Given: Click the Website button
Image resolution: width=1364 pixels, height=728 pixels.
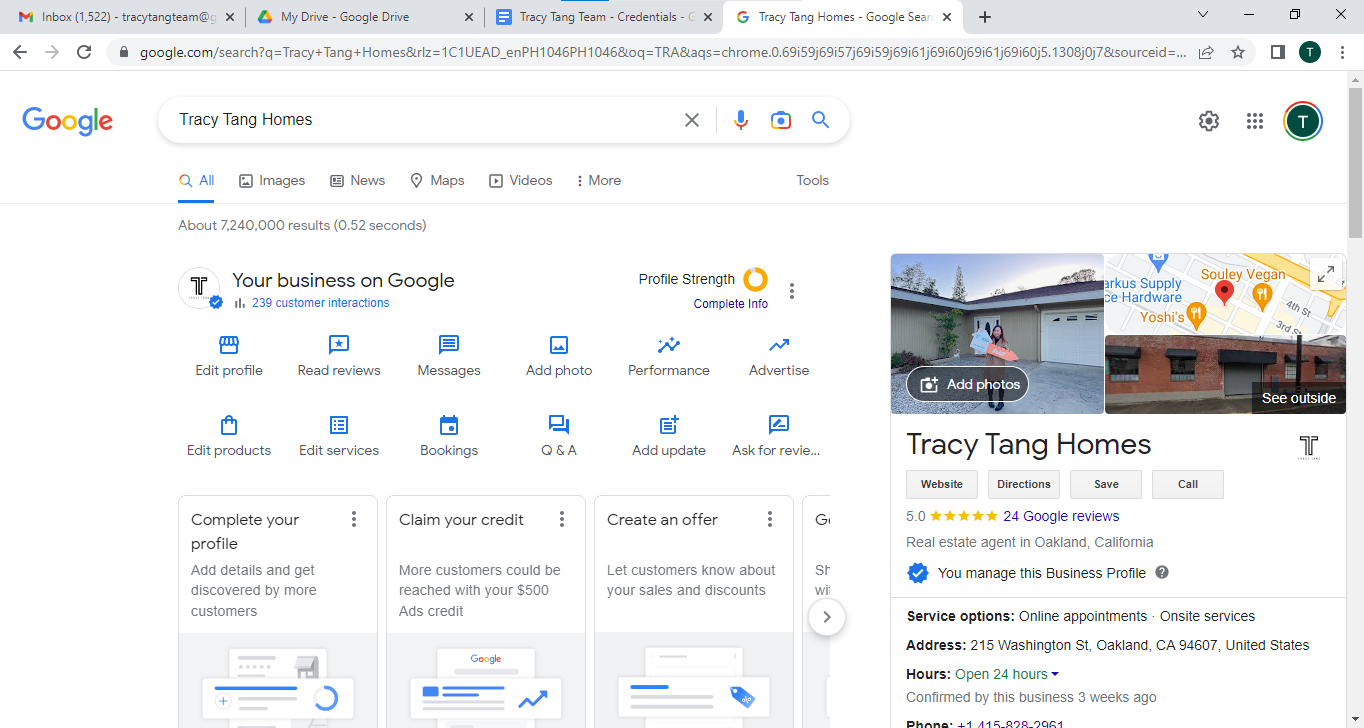Looking at the screenshot, I should (942, 484).
